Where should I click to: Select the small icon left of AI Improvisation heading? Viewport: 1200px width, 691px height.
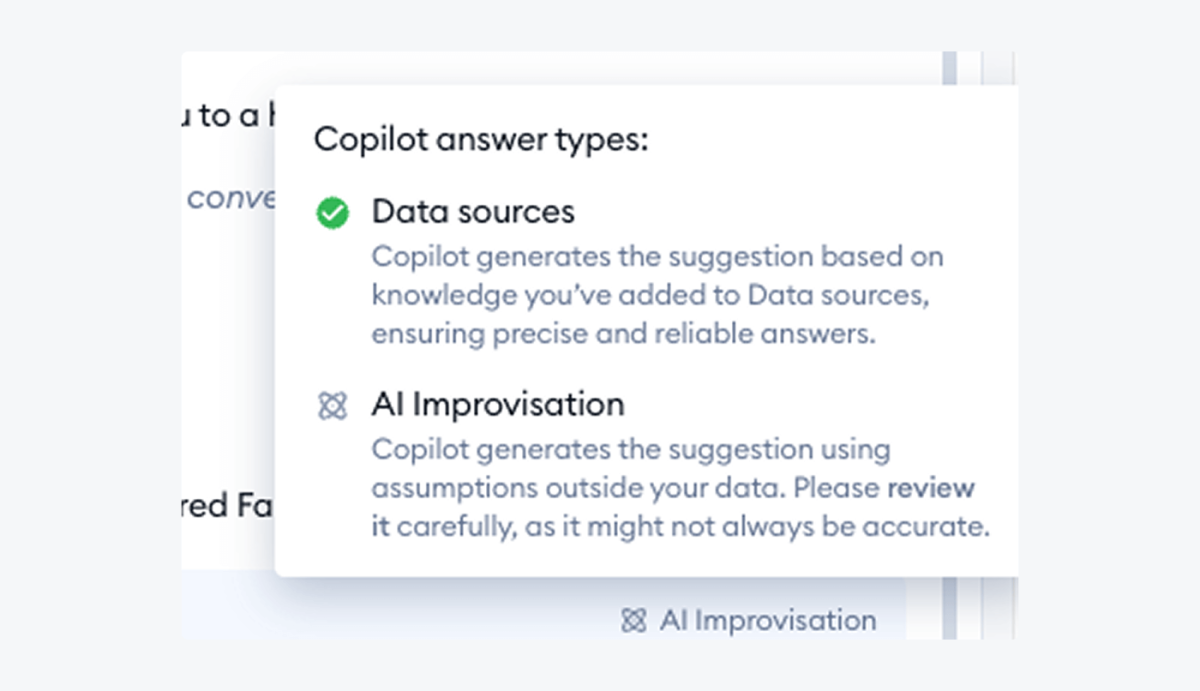[331, 405]
